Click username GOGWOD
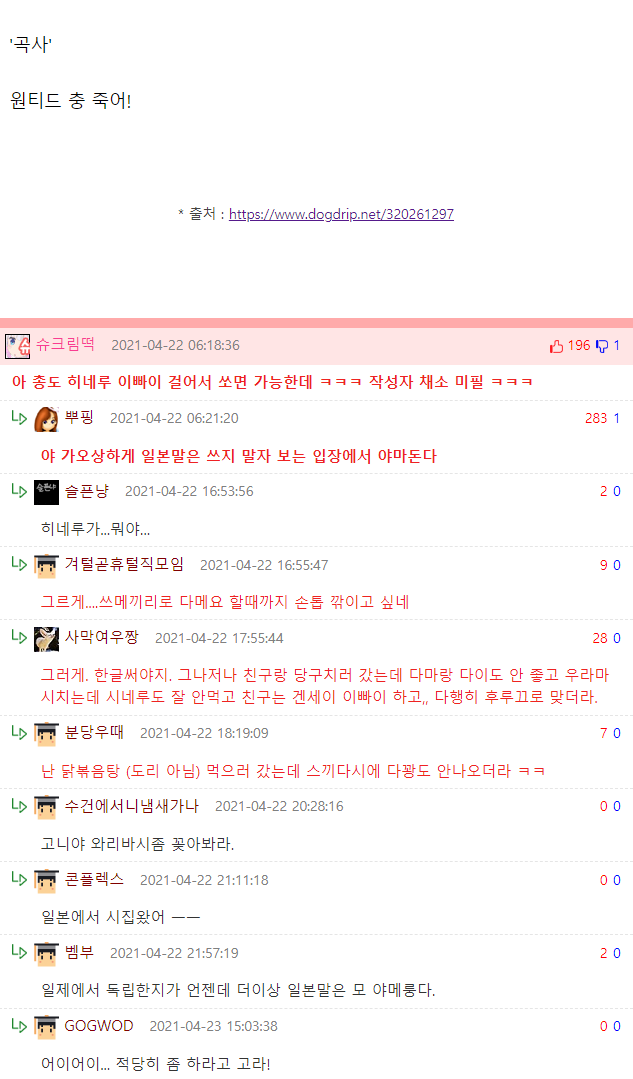Screen dimensions: 633x1079 click(x=99, y=1025)
